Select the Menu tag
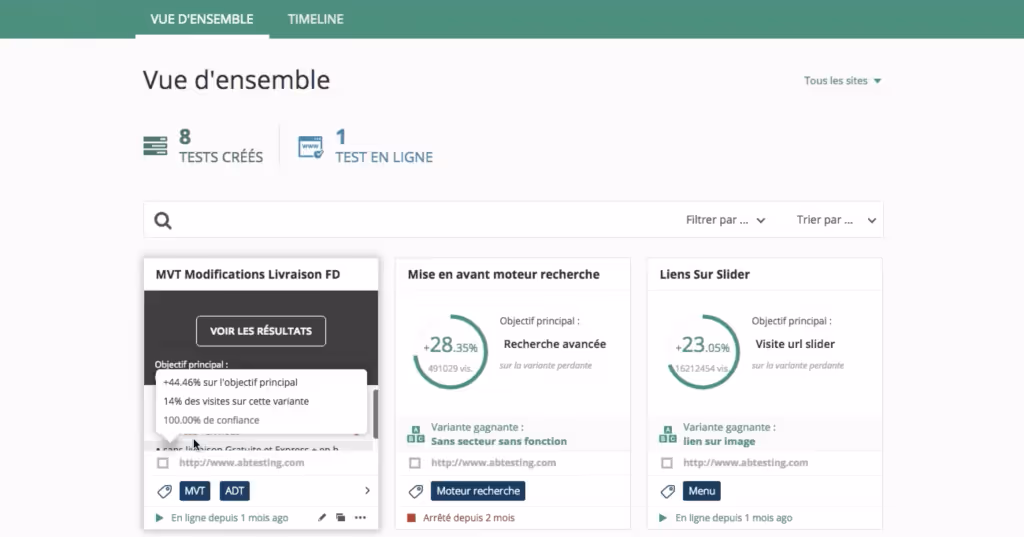Image resolution: width=1024 pixels, height=537 pixels. click(702, 491)
